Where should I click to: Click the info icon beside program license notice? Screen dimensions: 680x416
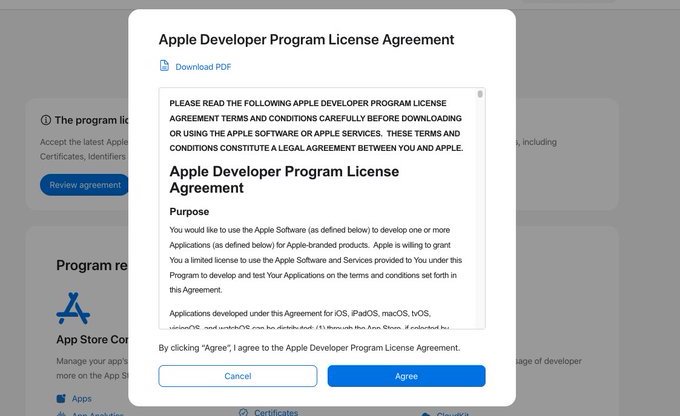(x=46, y=120)
